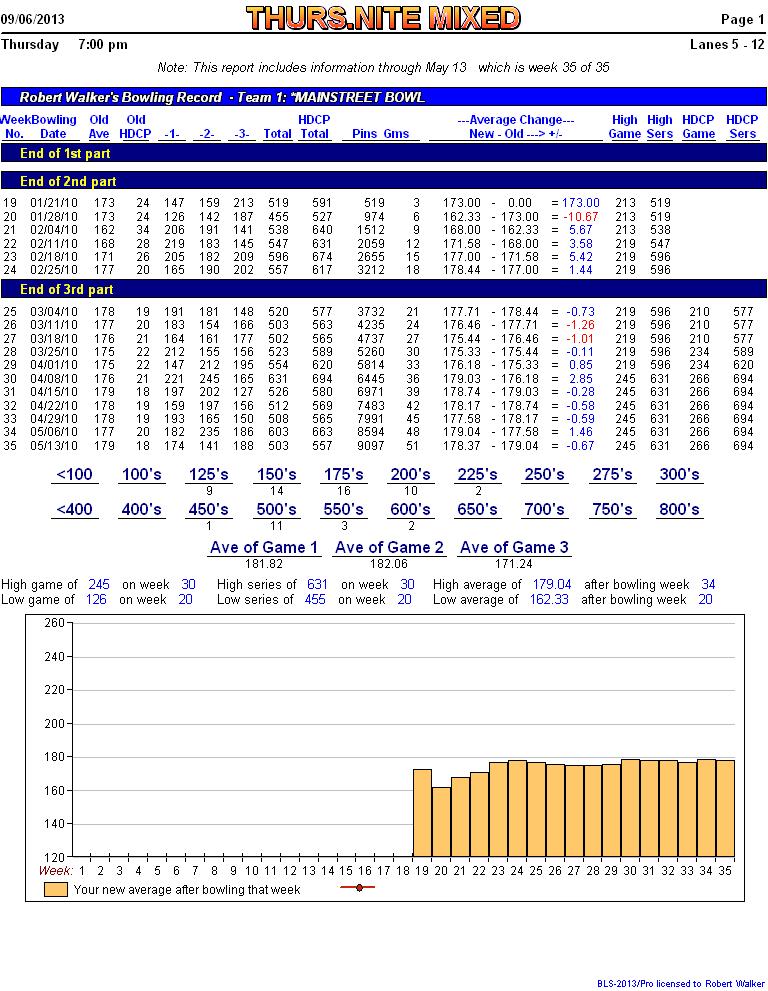Click the High Sers column header
Image resolution: width=768 pixels, height=991 pixels.
point(659,126)
